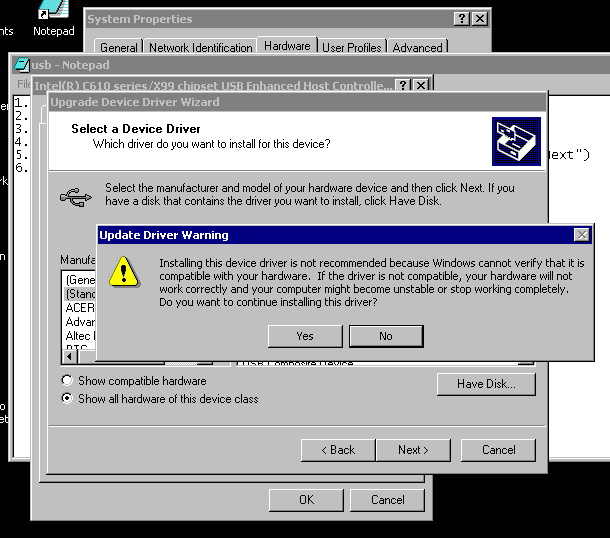Click manufacturers list left scroll arrow
610x538 pixels.
click(70, 356)
